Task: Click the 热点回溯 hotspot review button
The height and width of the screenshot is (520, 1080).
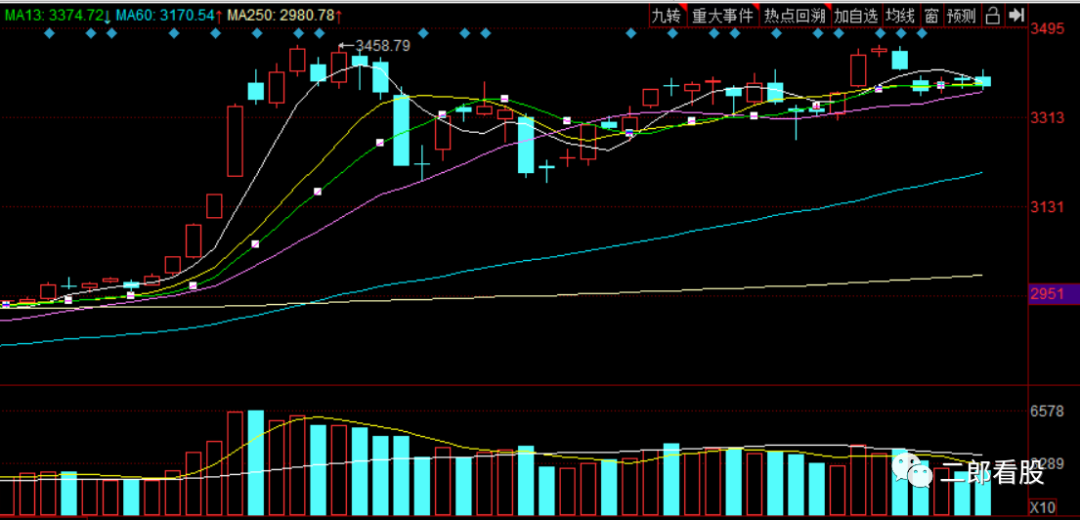Action: [794, 15]
